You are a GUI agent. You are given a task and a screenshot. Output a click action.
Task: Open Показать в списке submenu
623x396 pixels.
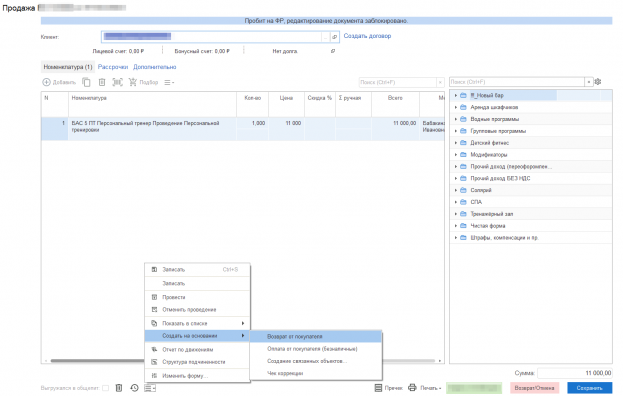tap(197, 323)
